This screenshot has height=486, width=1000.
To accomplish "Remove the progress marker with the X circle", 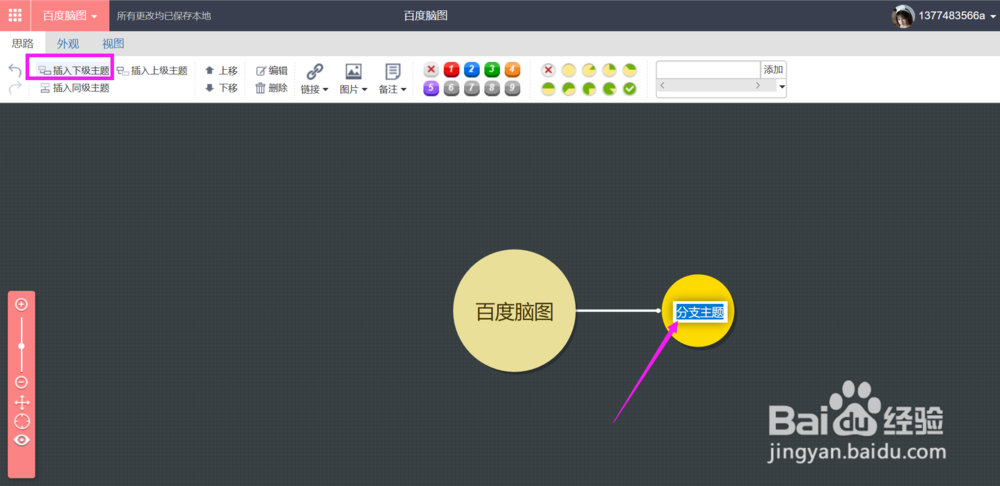I will coord(548,70).
